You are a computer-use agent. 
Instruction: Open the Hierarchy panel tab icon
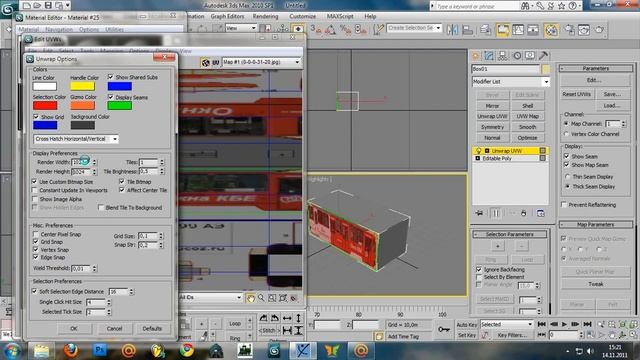click(x=502, y=56)
